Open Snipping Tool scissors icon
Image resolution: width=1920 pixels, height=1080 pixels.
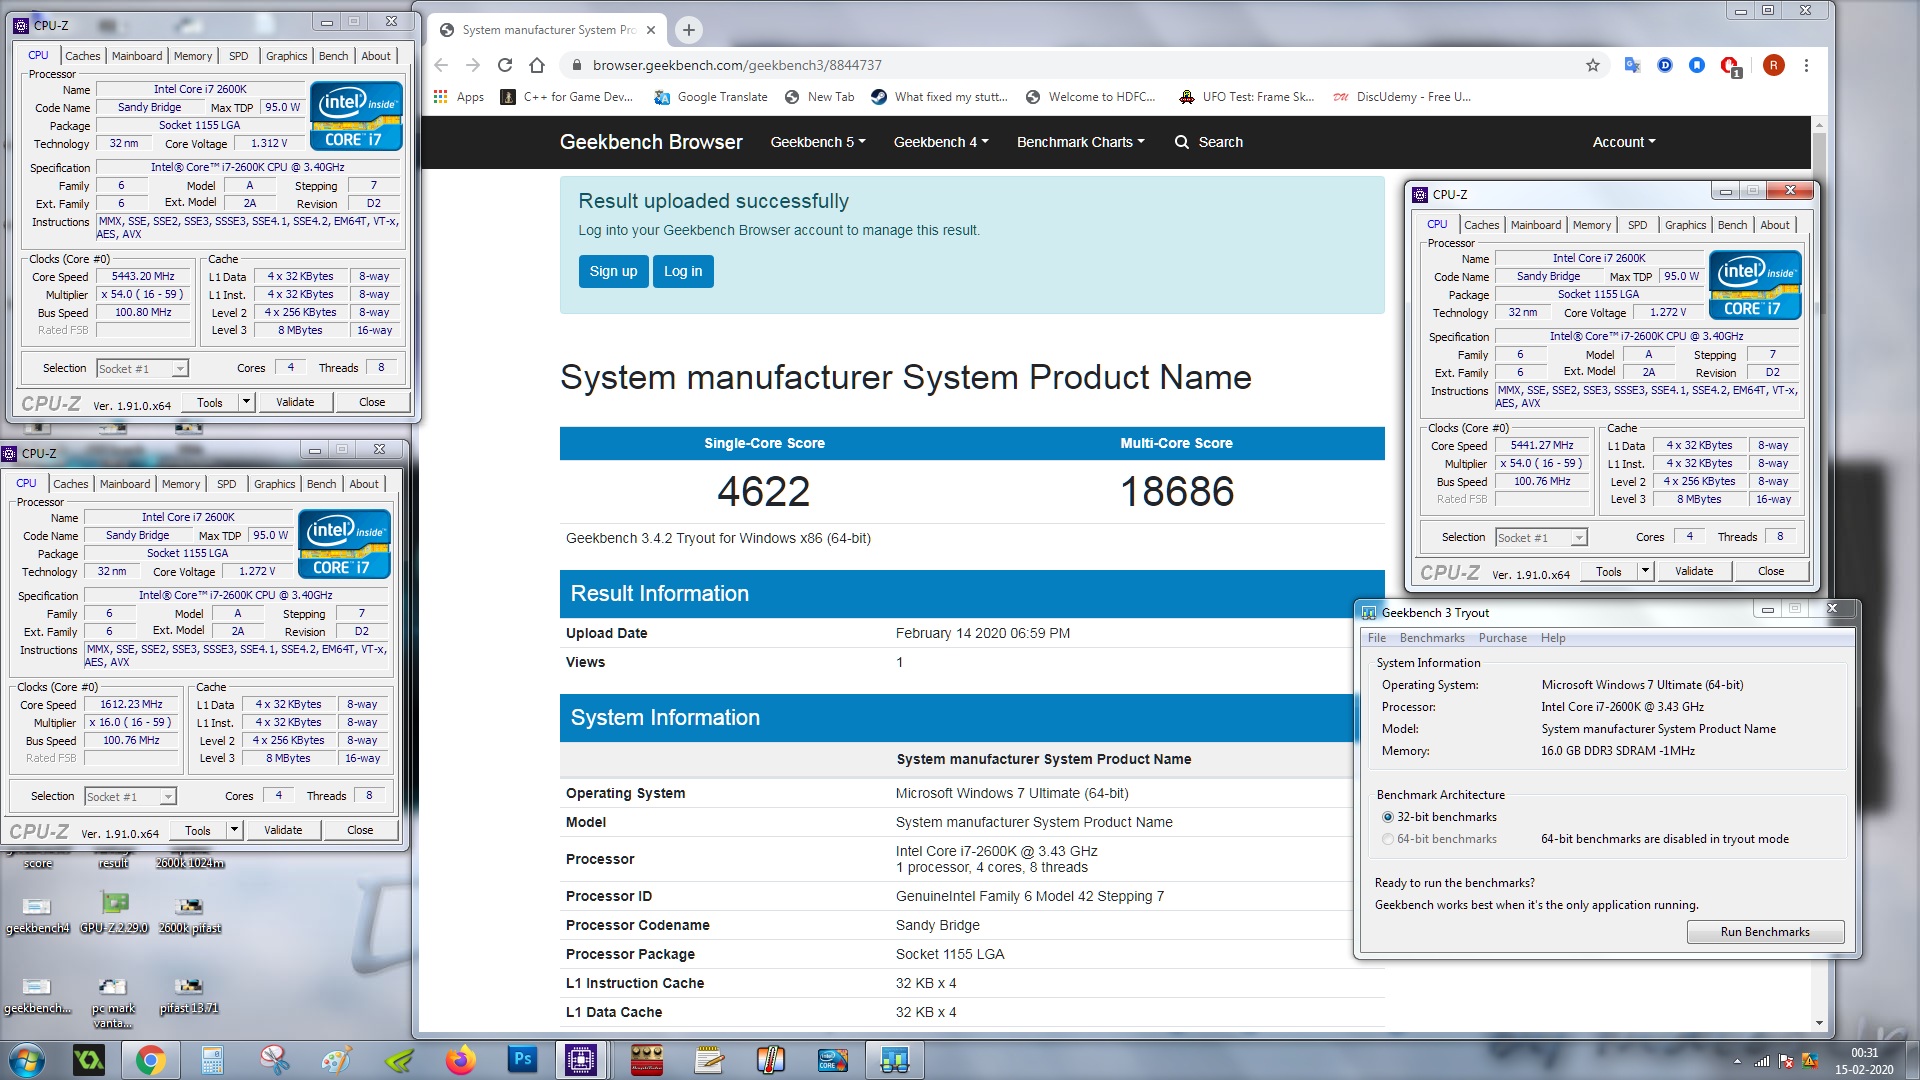pyautogui.click(x=274, y=1059)
